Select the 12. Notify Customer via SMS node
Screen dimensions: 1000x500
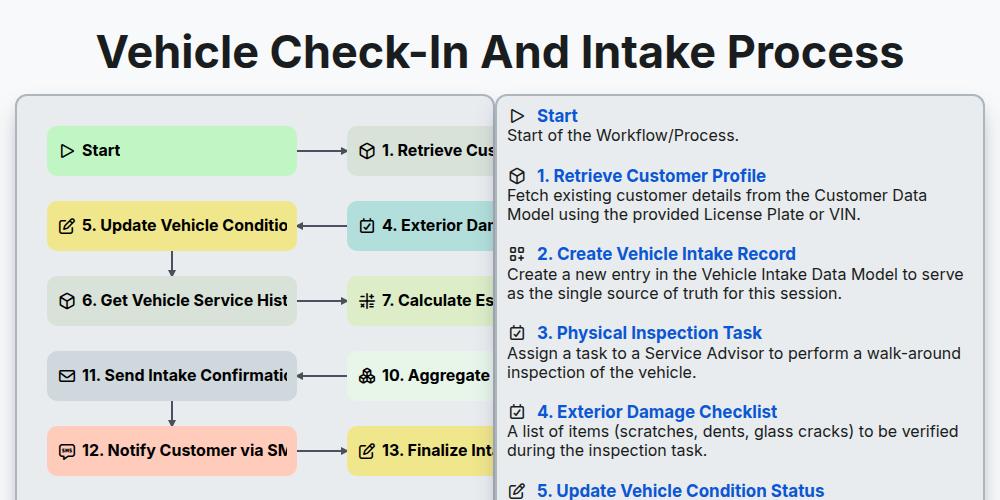[x=172, y=452]
